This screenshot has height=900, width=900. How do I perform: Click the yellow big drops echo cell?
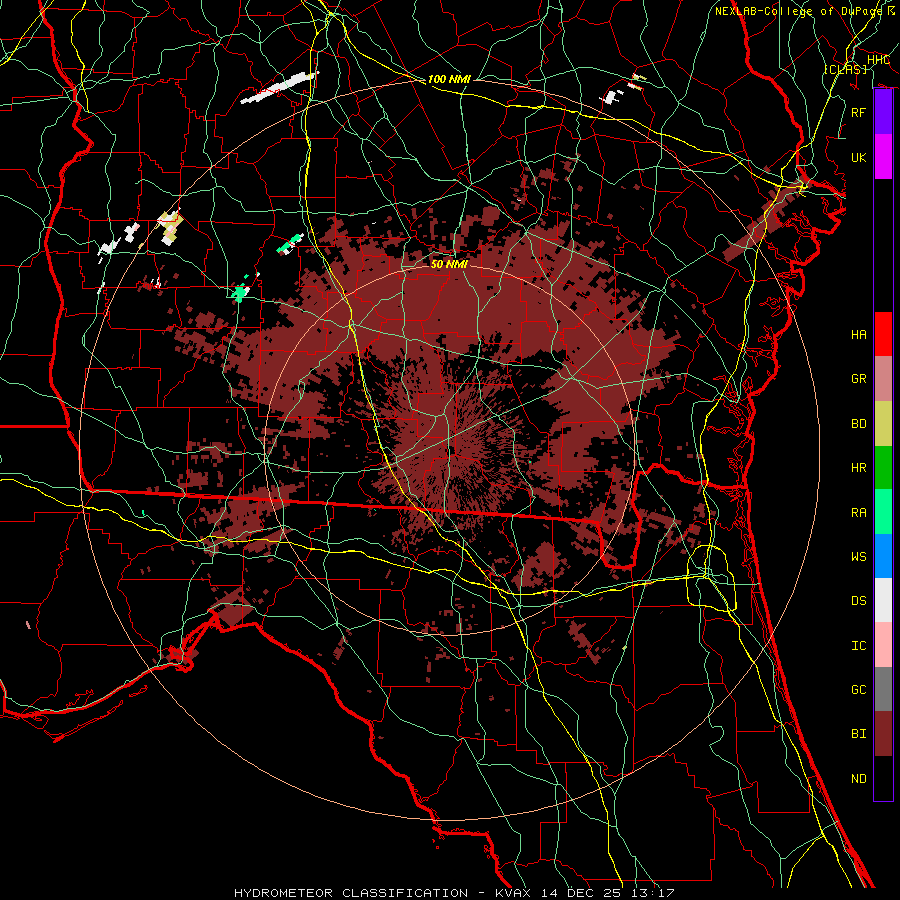click(170, 226)
